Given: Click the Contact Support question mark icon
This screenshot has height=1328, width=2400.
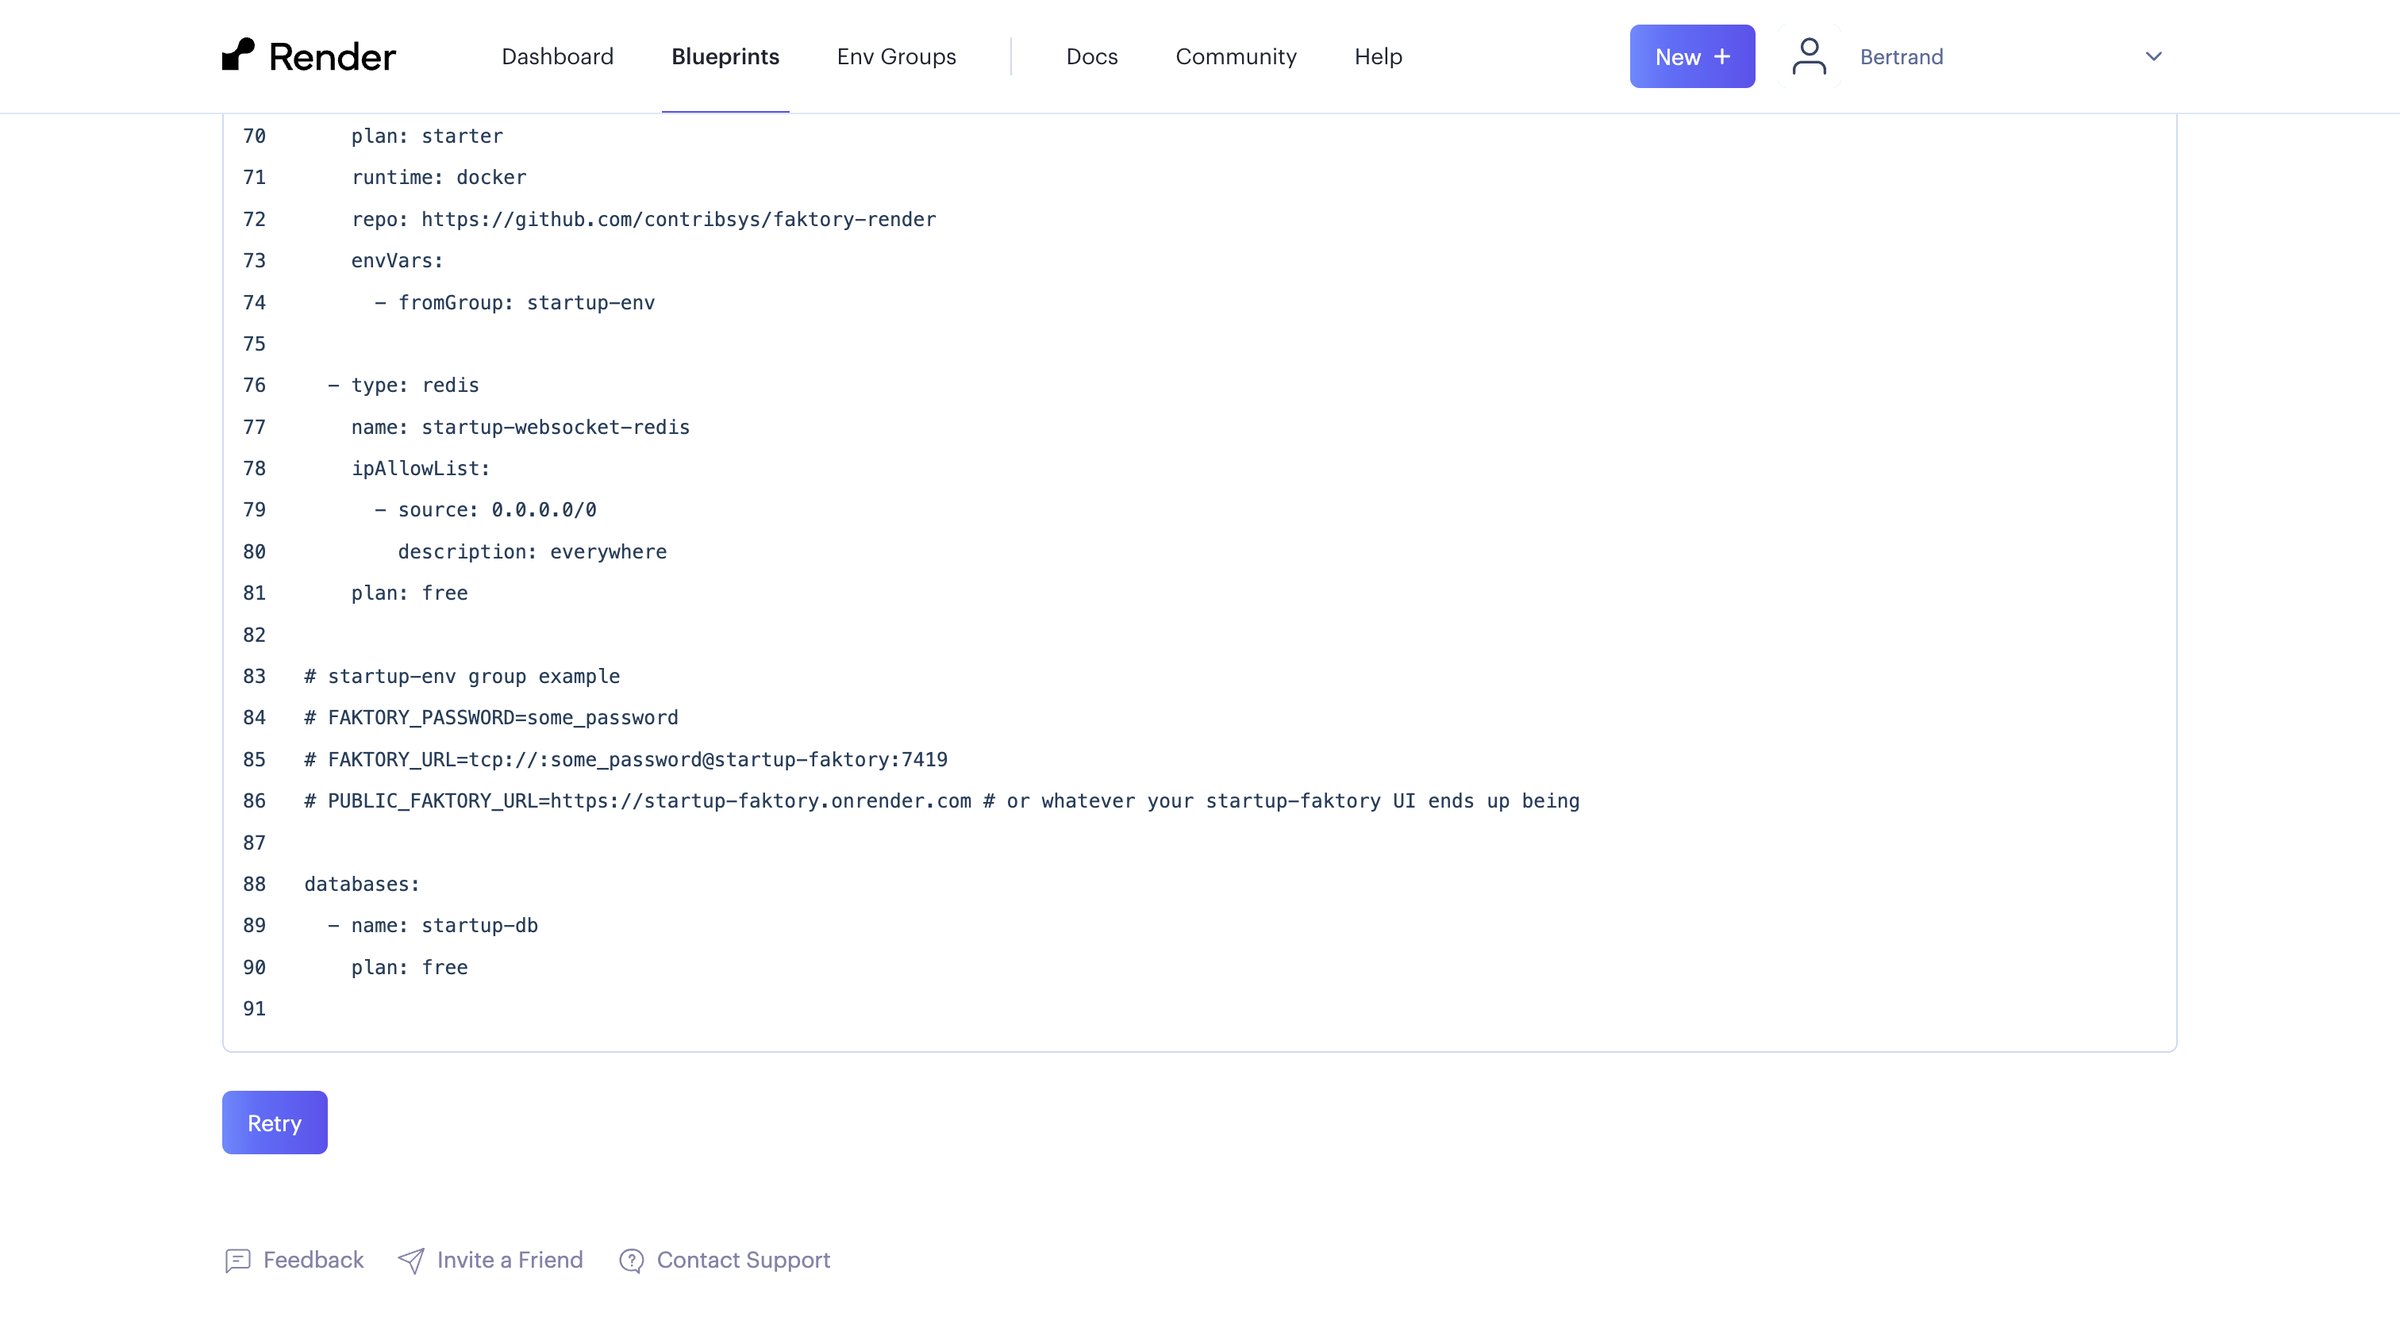Looking at the screenshot, I should [631, 1260].
